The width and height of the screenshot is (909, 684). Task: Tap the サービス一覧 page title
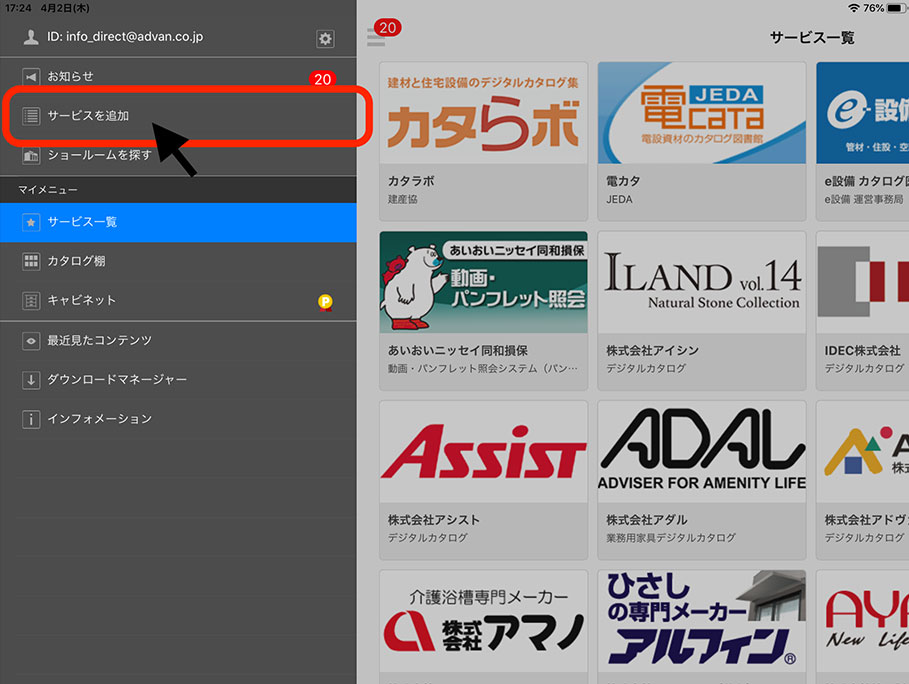pyautogui.click(x=812, y=38)
